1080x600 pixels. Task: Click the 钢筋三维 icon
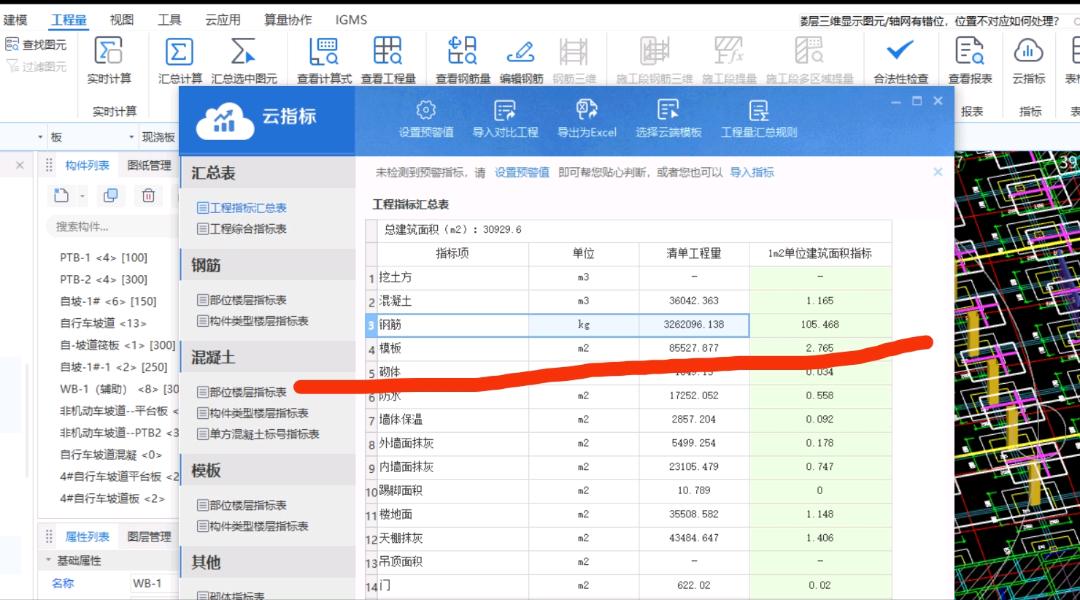click(574, 52)
